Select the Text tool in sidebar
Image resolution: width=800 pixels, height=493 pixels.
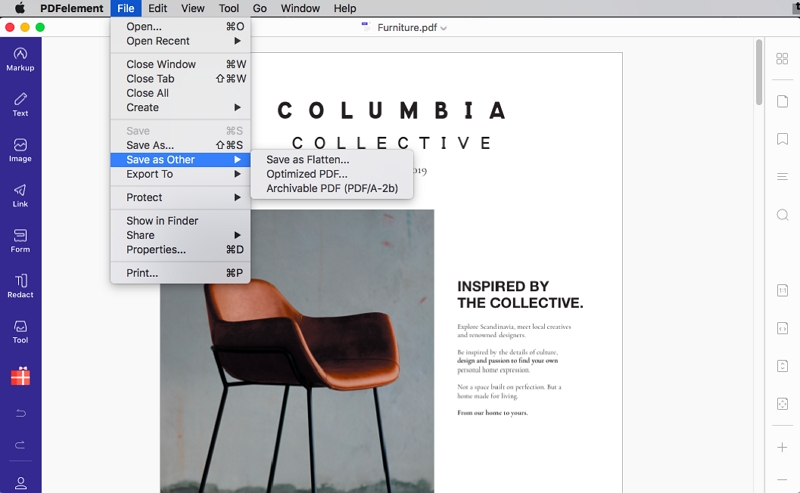click(20, 105)
